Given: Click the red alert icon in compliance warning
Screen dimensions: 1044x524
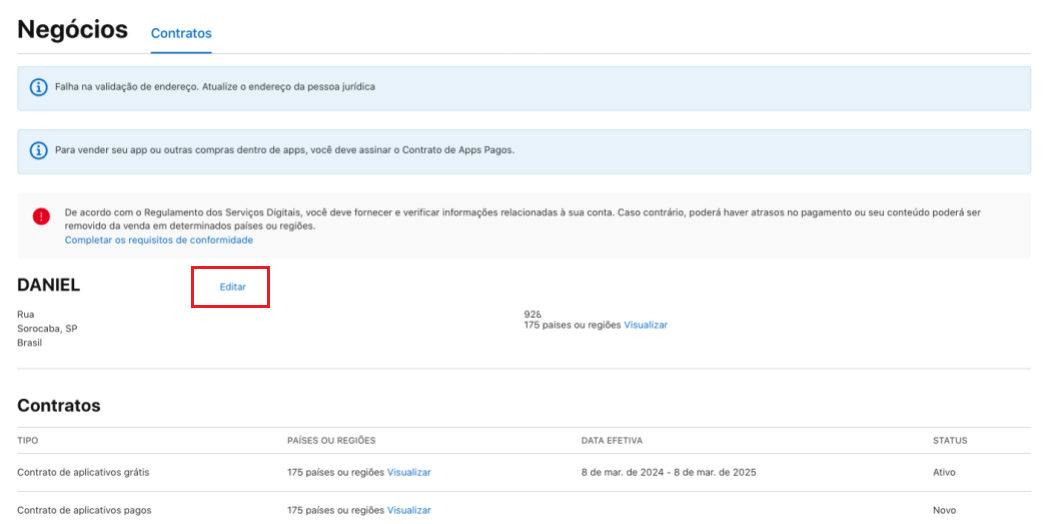Looking at the screenshot, I should [41, 216].
